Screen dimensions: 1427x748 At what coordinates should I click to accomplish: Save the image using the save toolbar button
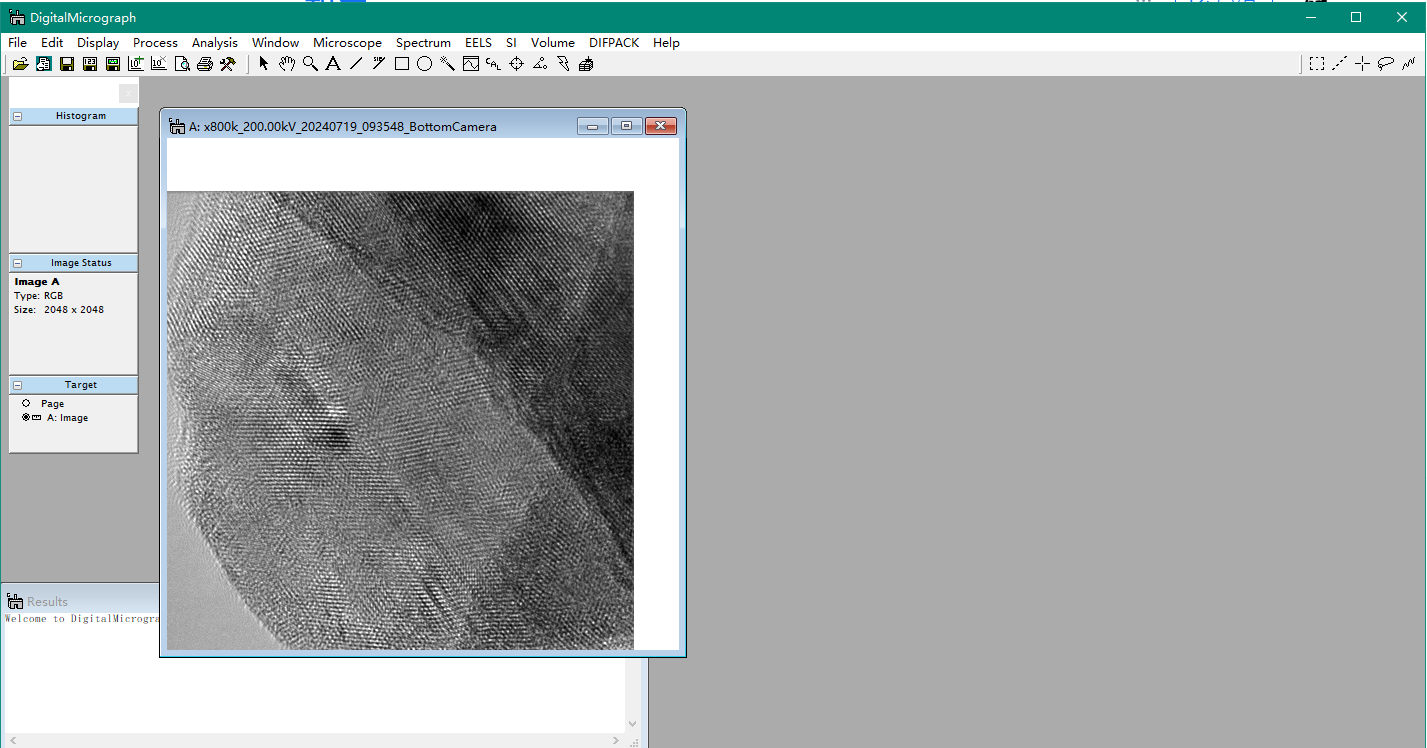coord(66,63)
